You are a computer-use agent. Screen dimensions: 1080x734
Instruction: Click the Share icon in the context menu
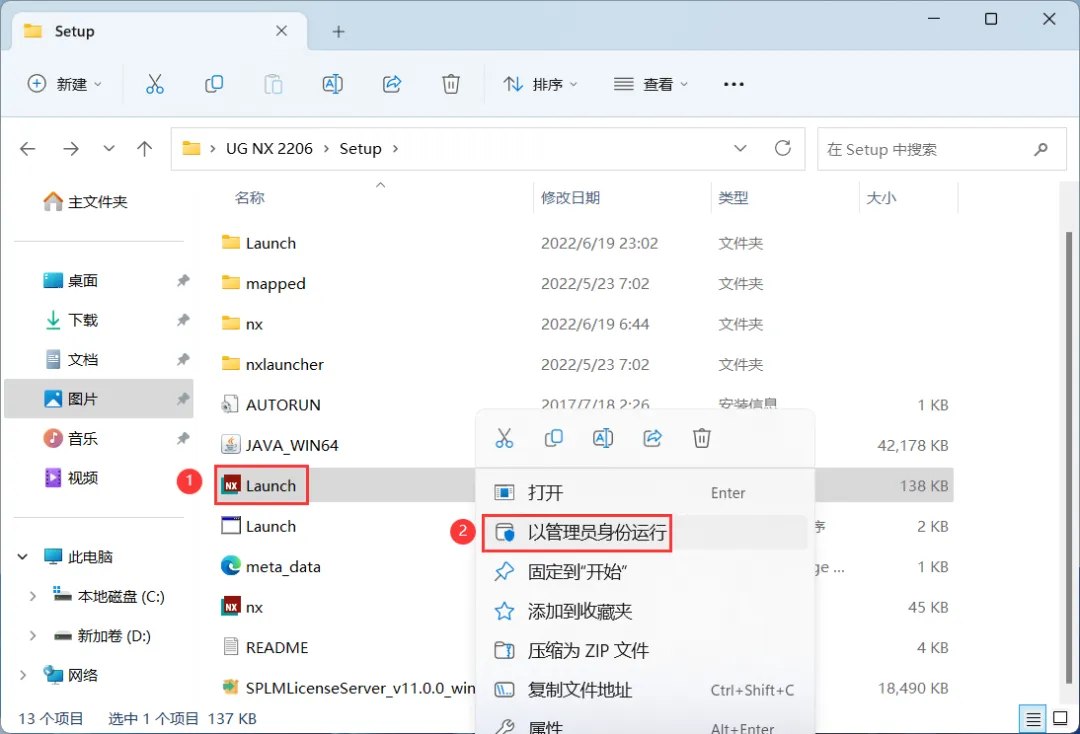[x=652, y=438]
